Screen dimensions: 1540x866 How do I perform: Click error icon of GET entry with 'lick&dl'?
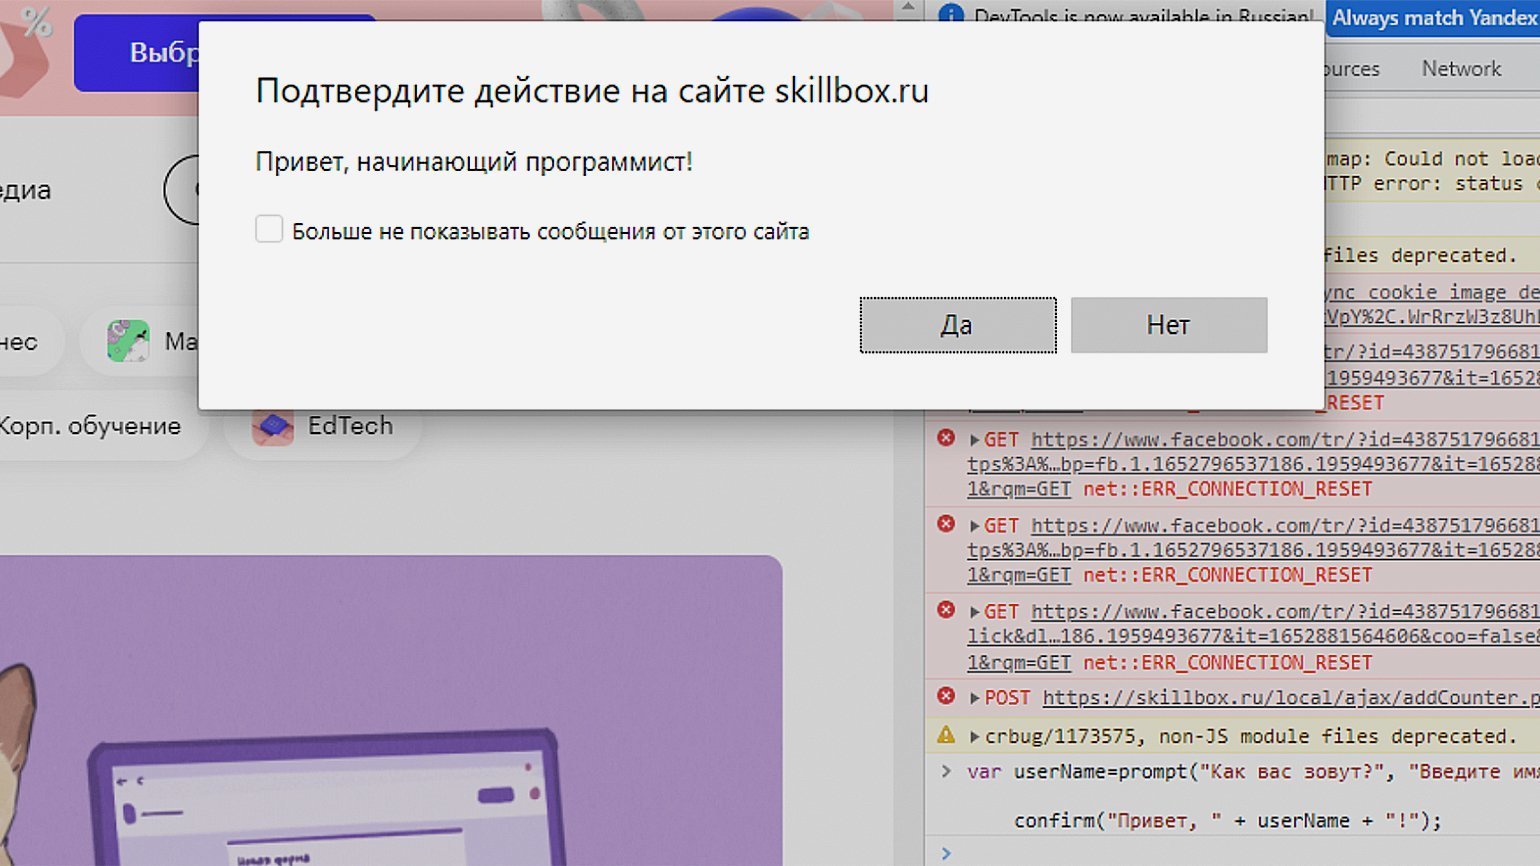[946, 610]
